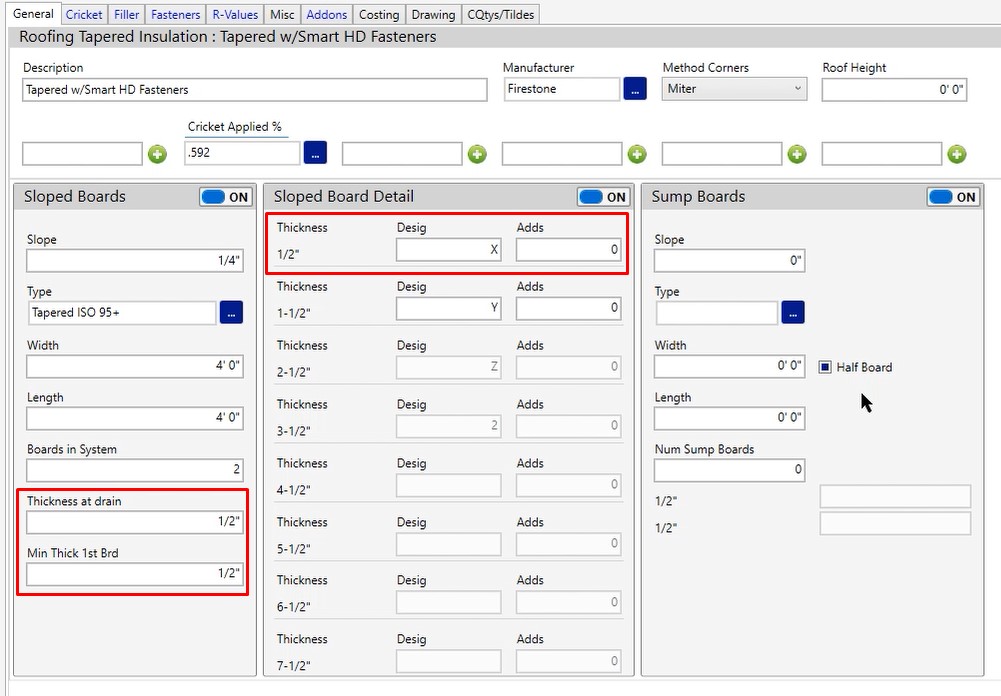Click the first green plus icon left of Cricket Applied

158,154
